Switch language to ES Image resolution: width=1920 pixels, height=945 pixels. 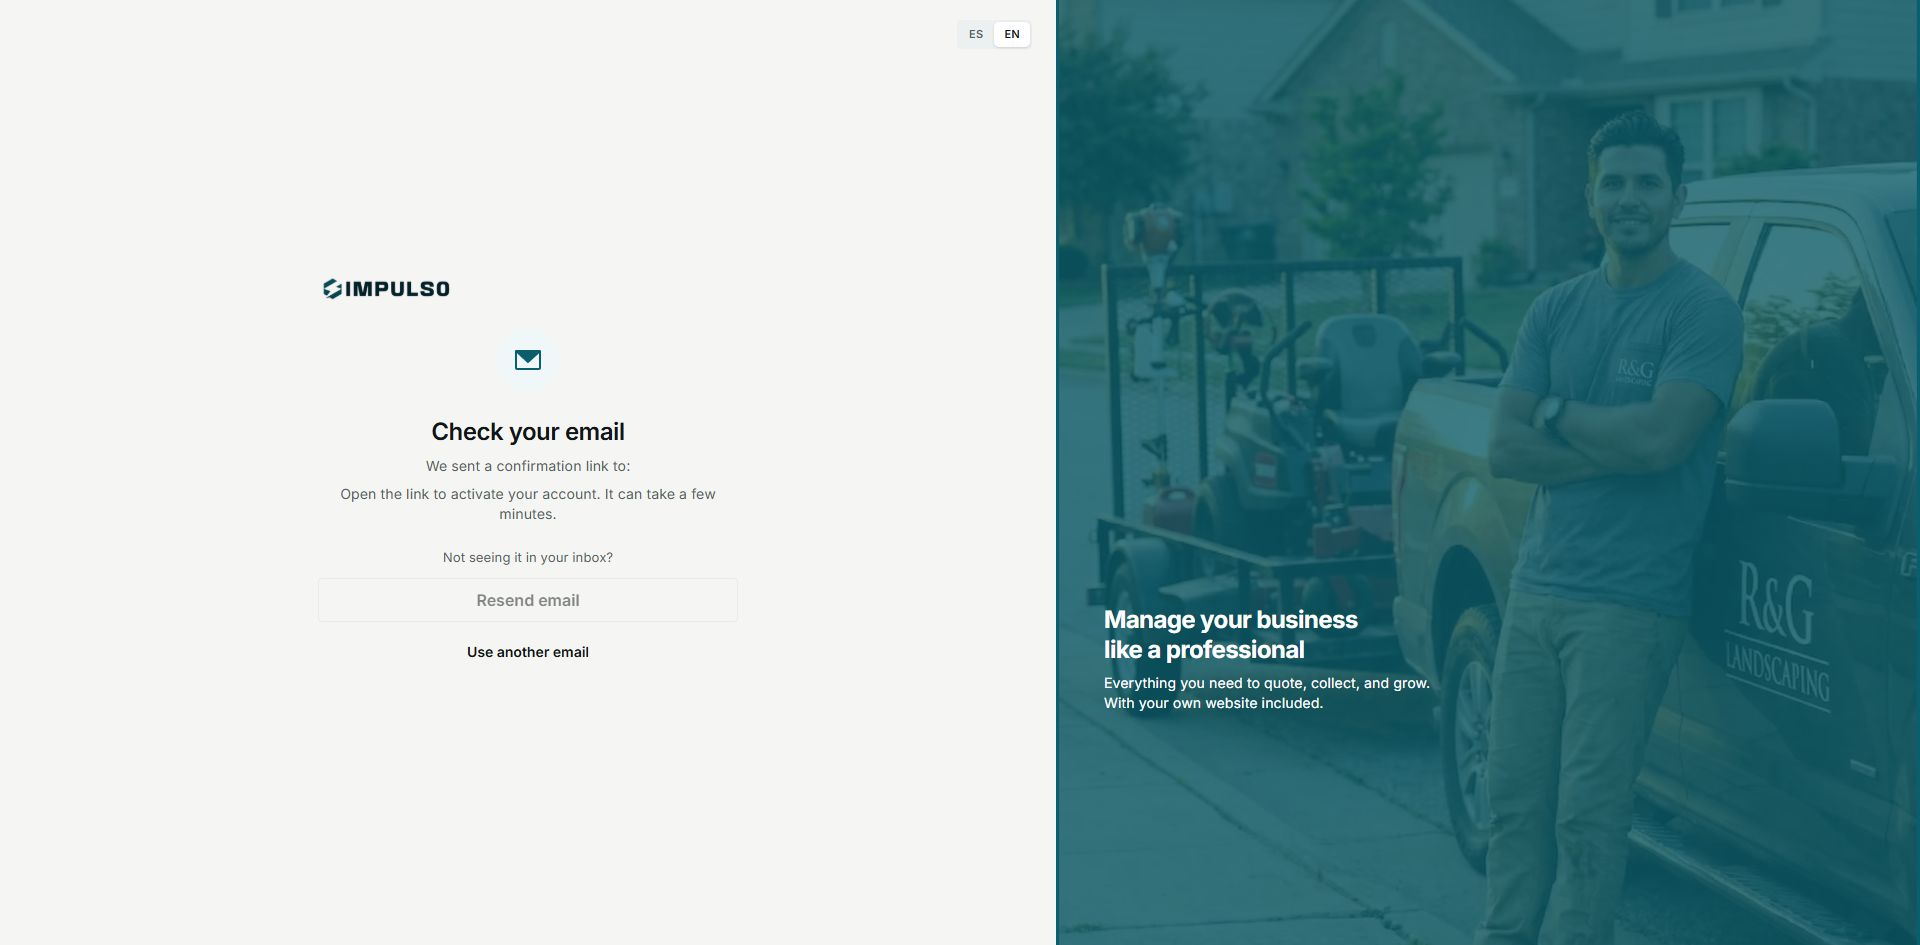pos(976,34)
